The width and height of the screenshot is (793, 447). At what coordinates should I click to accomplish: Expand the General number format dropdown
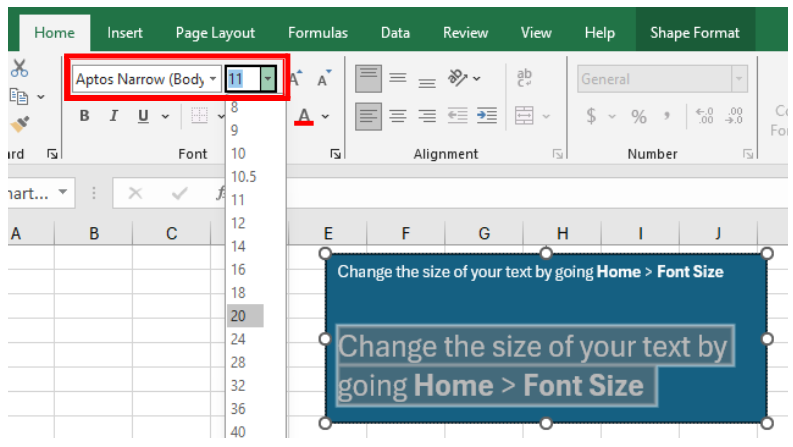pos(739,79)
